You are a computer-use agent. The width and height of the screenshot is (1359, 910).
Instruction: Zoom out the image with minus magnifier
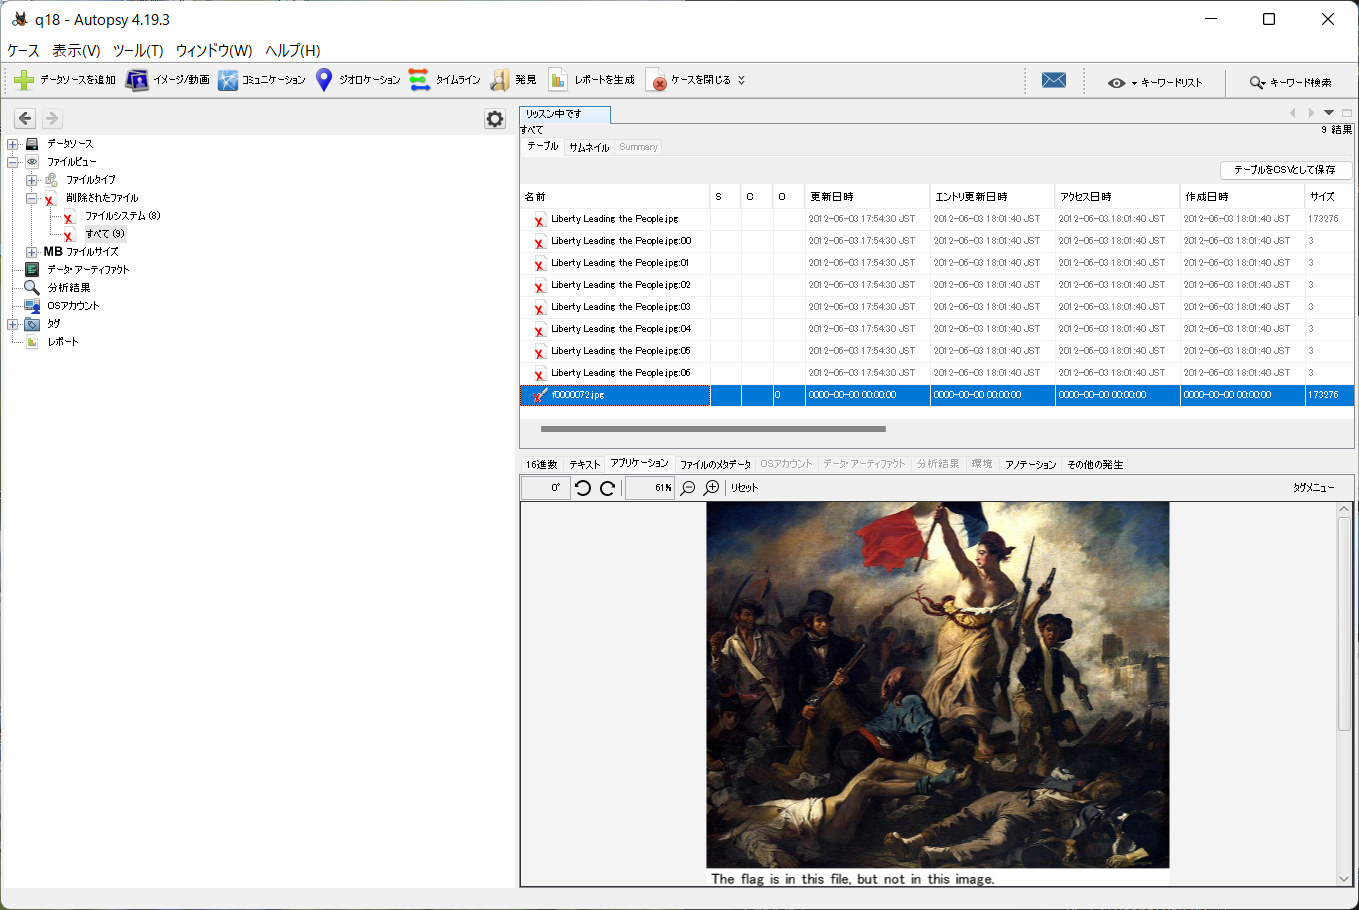click(688, 488)
